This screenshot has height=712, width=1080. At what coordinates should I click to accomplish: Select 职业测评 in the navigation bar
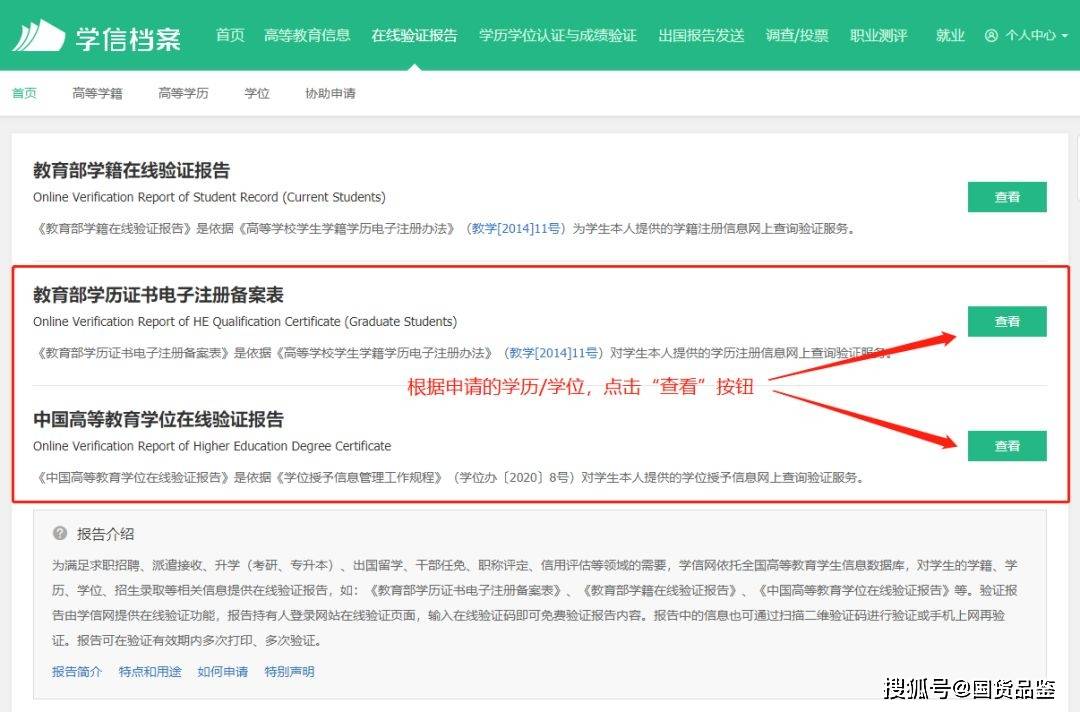(878, 36)
